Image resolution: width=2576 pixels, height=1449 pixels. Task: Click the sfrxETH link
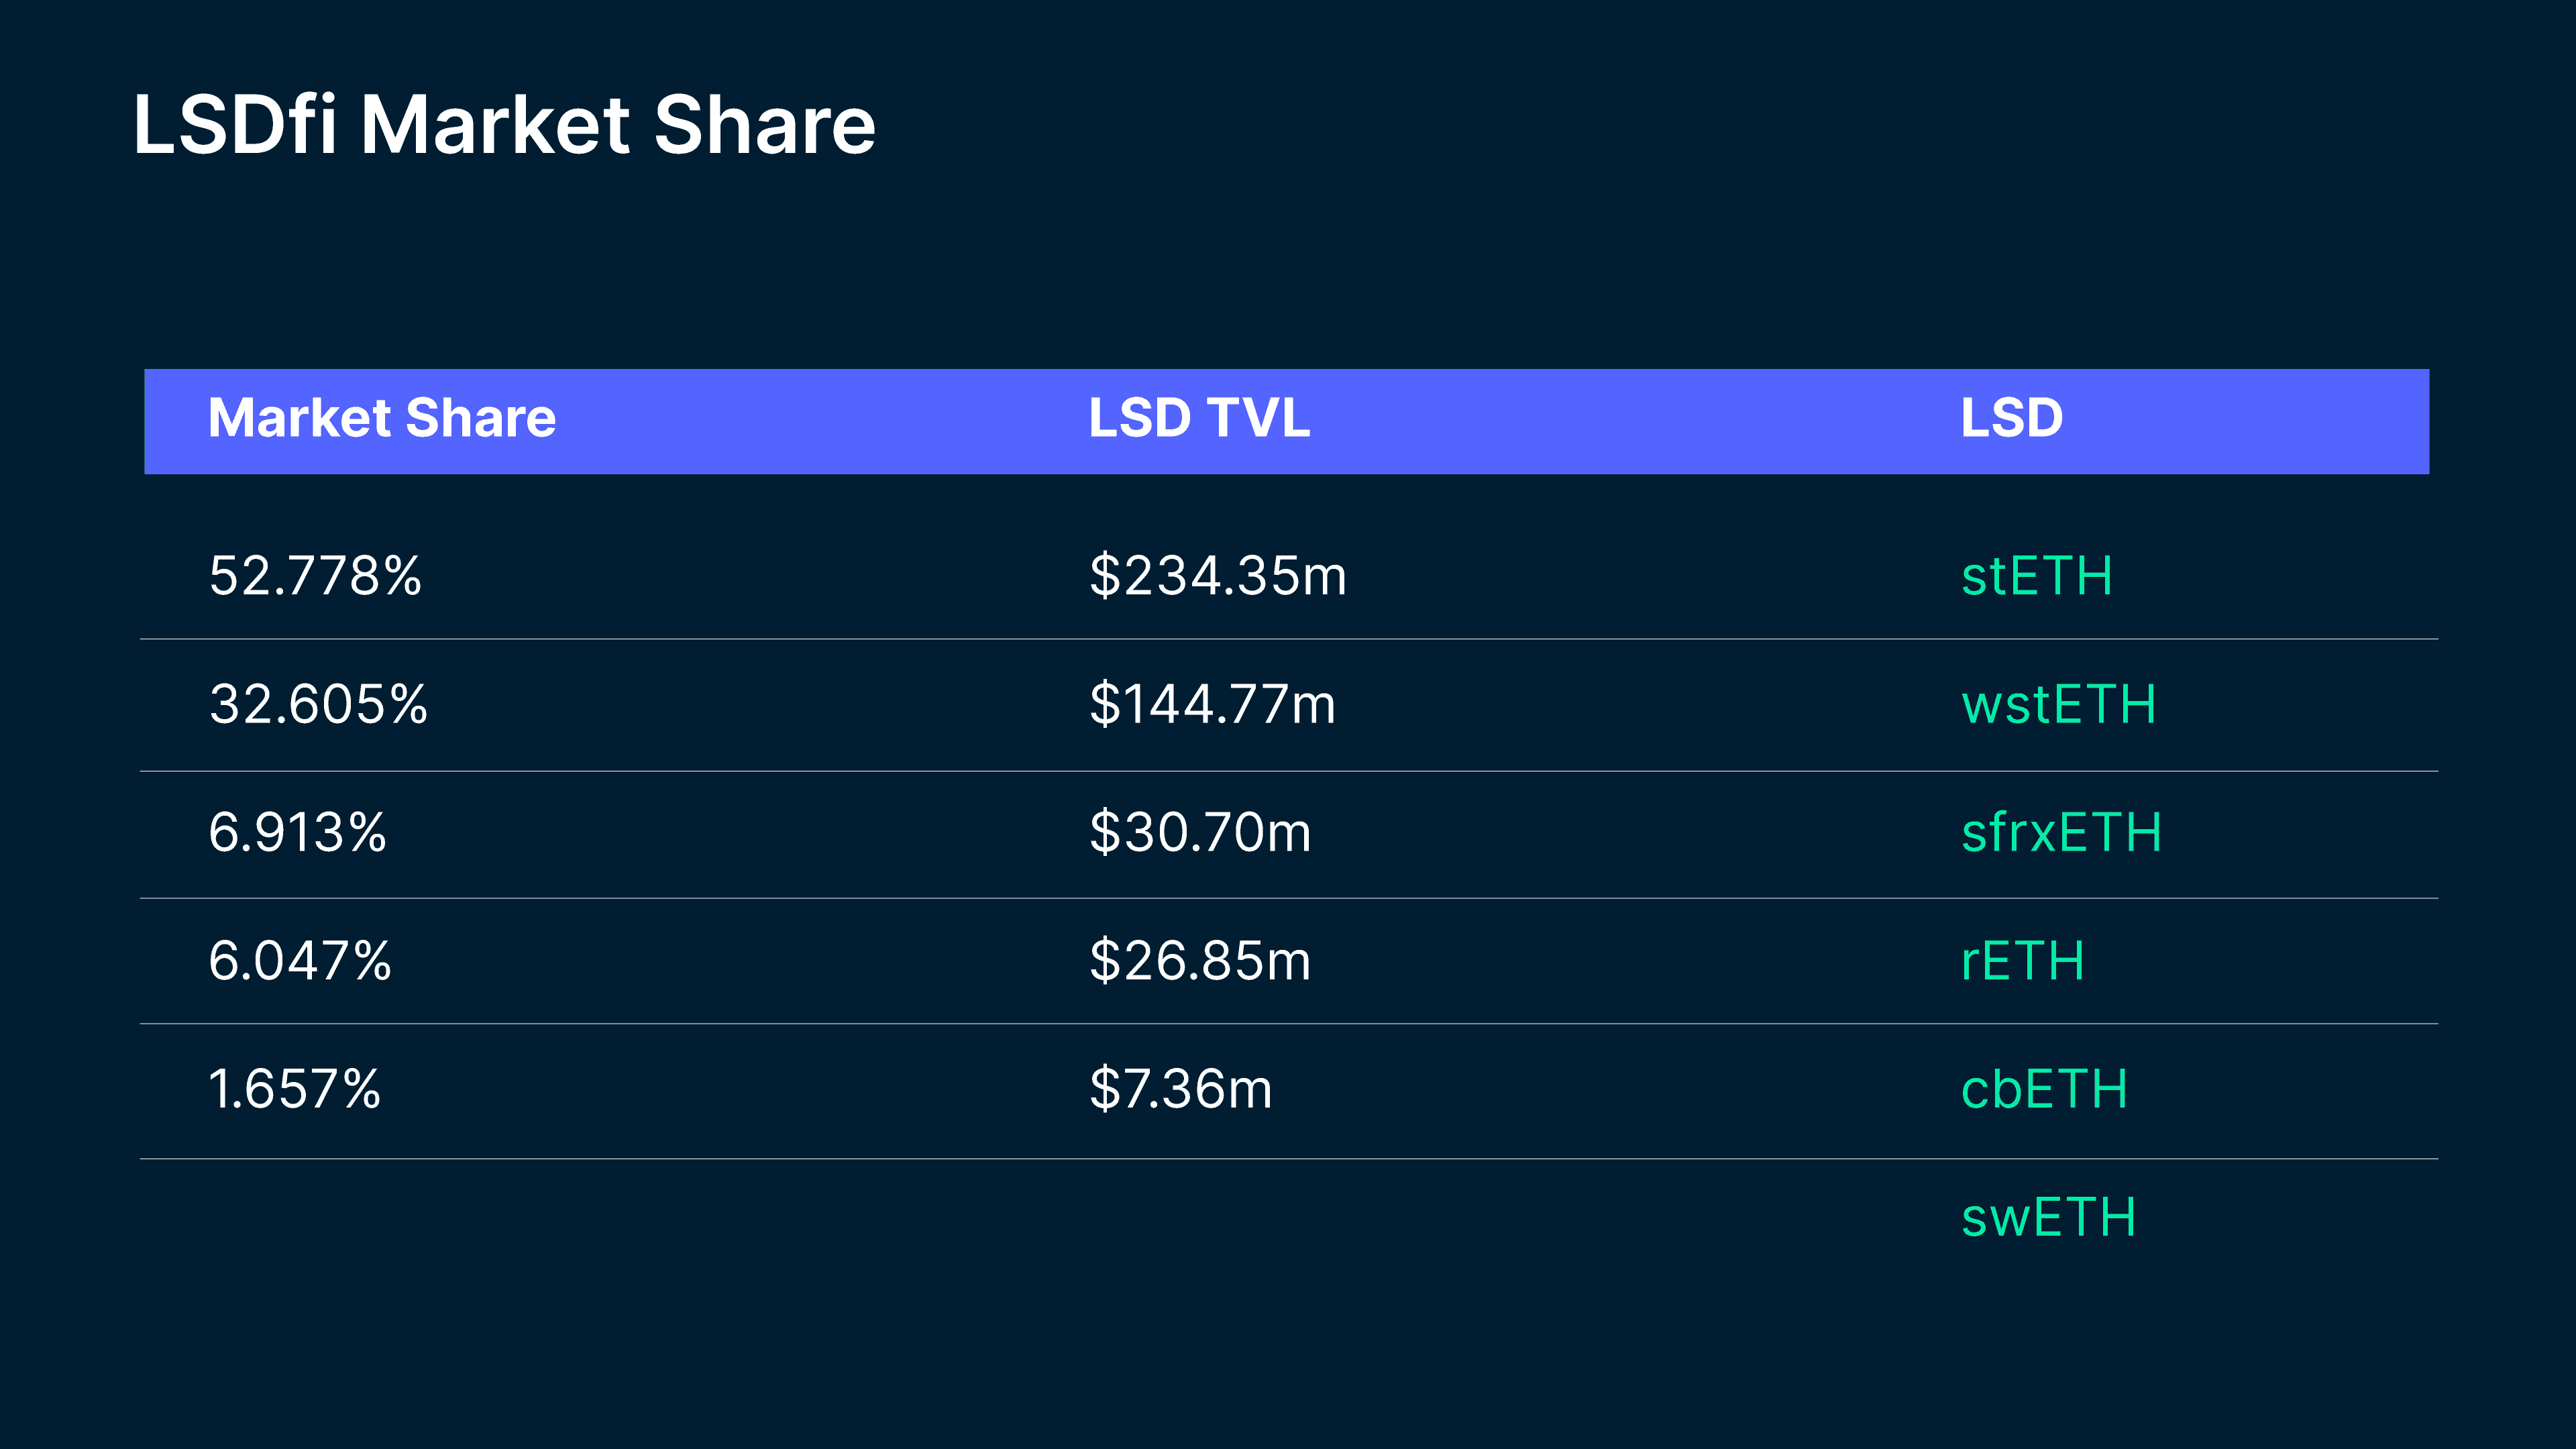point(2061,833)
